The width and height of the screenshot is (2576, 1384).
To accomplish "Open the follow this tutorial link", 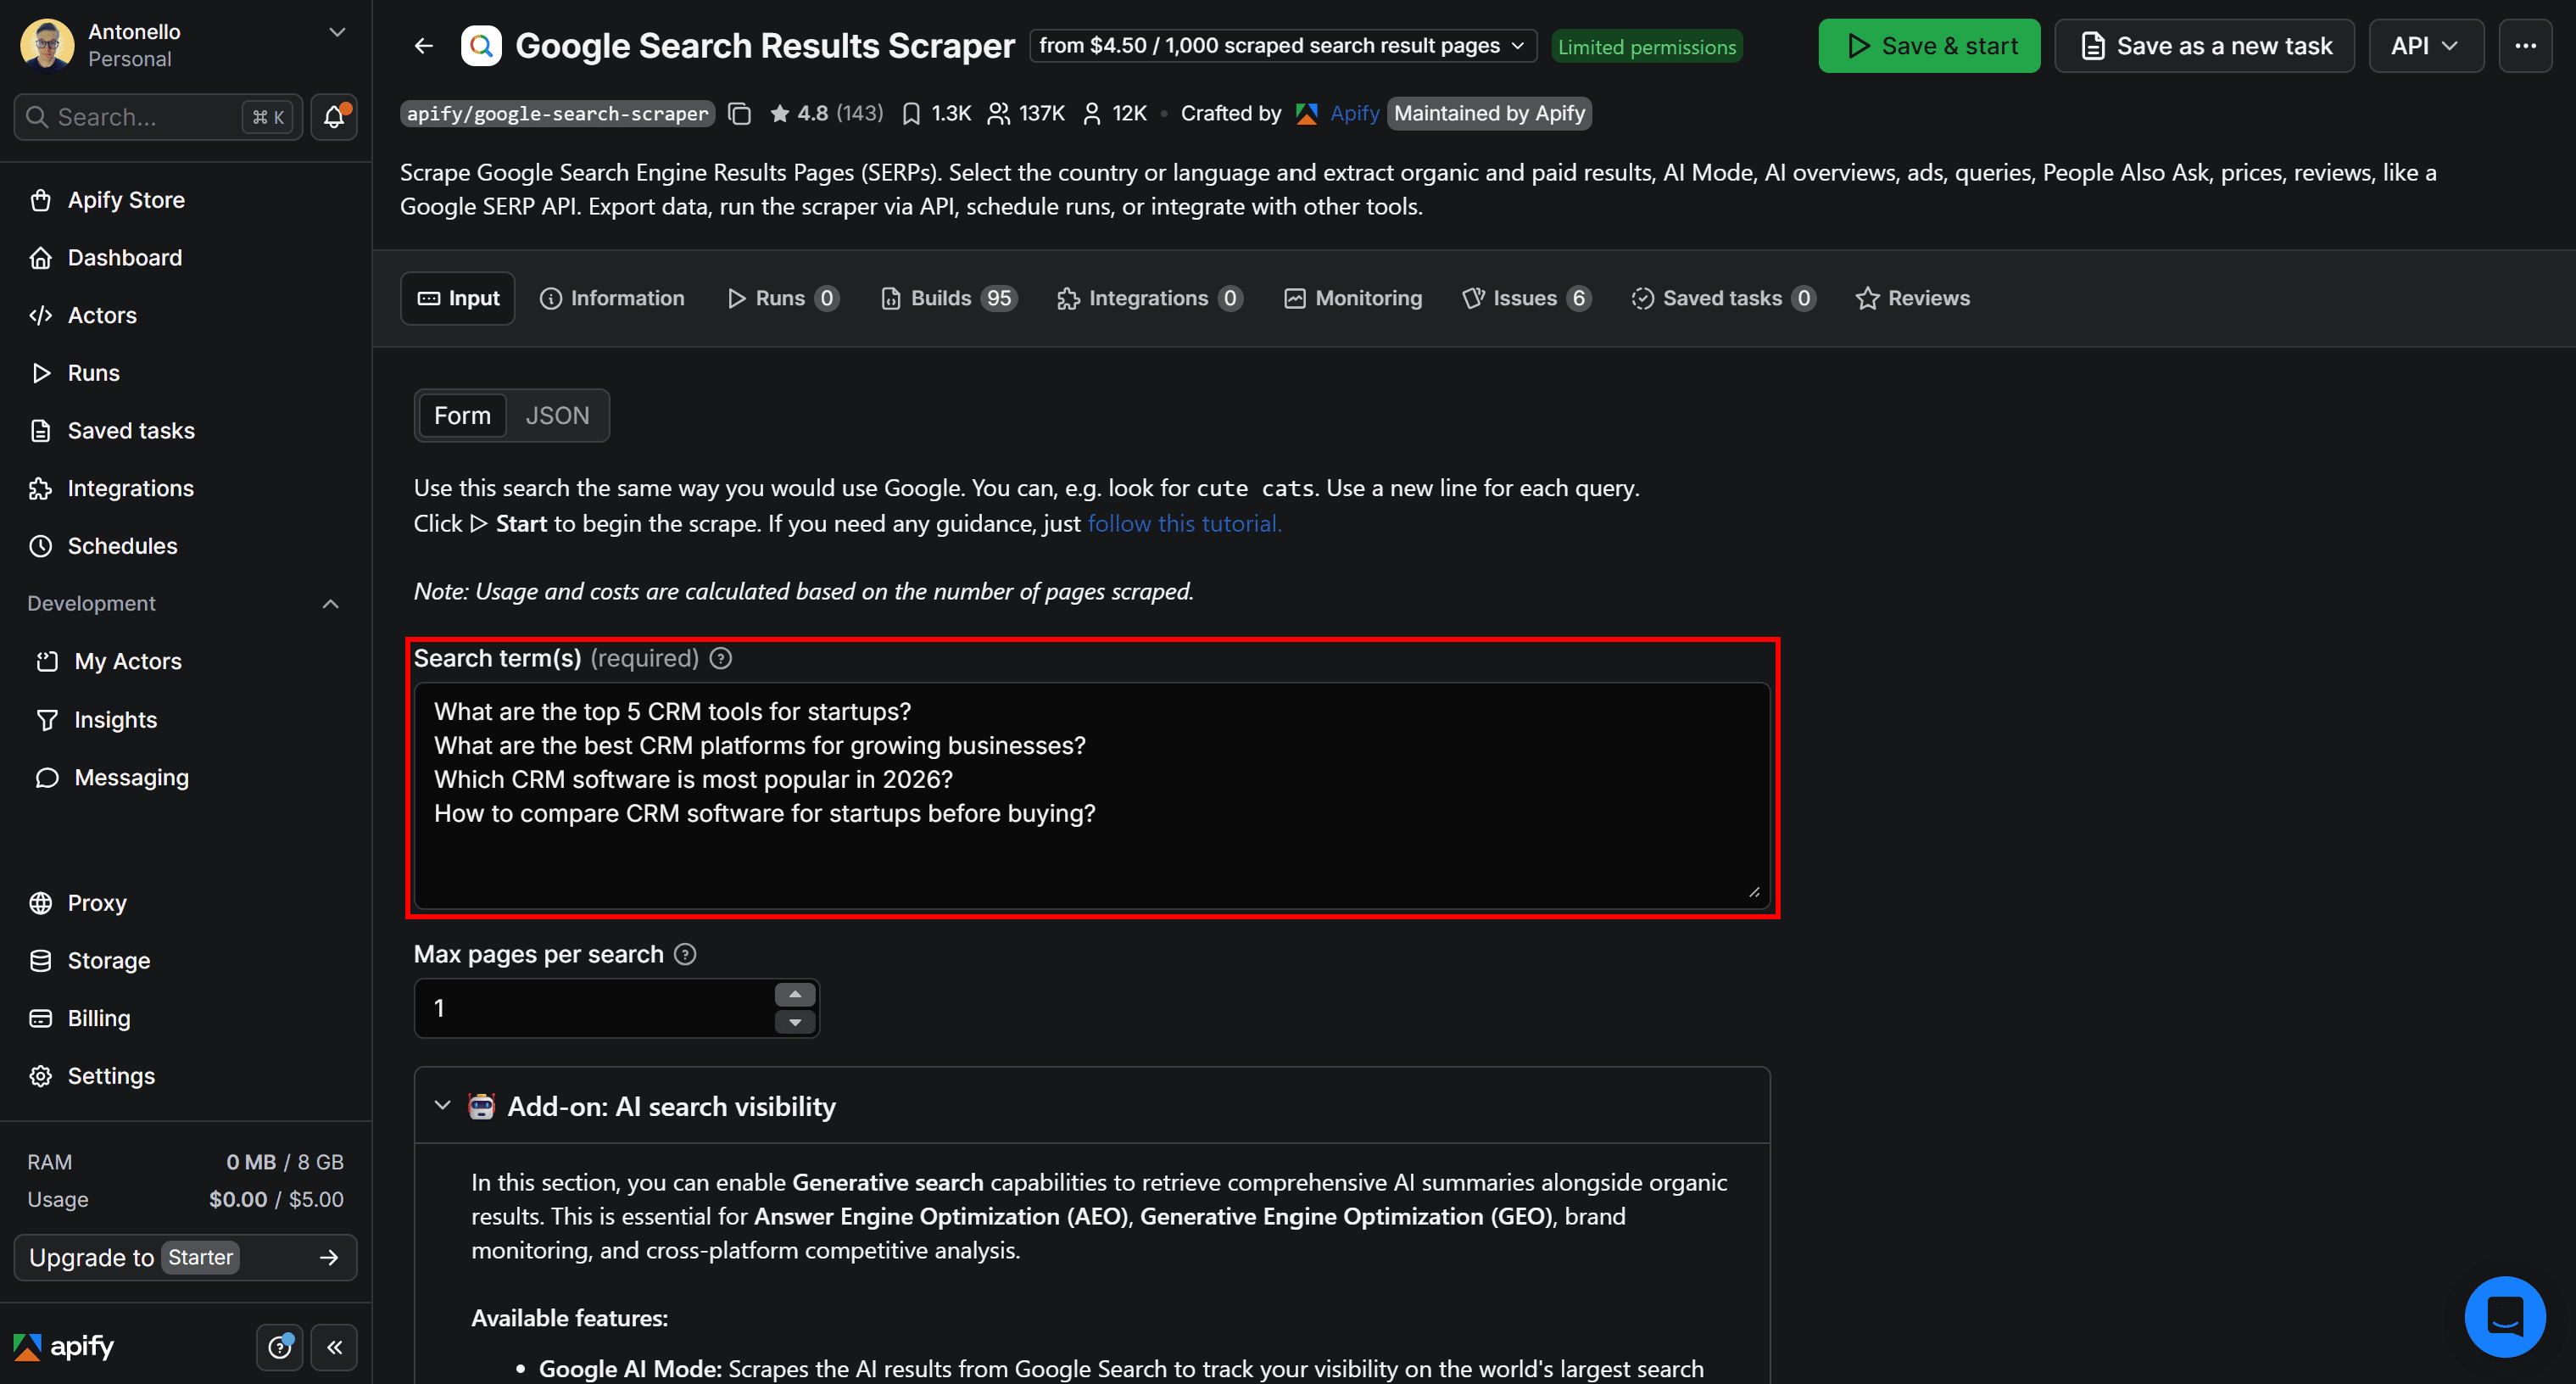I will pyautogui.click(x=1184, y=524).
